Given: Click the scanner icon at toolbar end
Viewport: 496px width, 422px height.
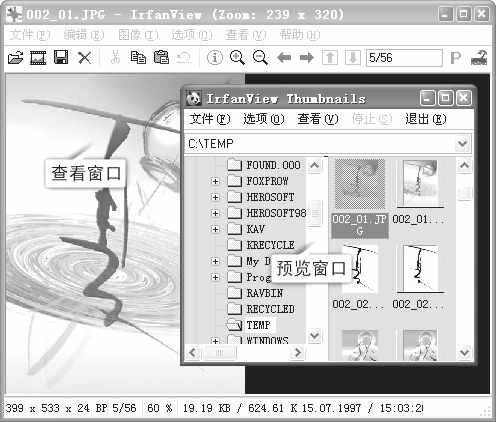Looking at the screenshot, I should 479,58.
